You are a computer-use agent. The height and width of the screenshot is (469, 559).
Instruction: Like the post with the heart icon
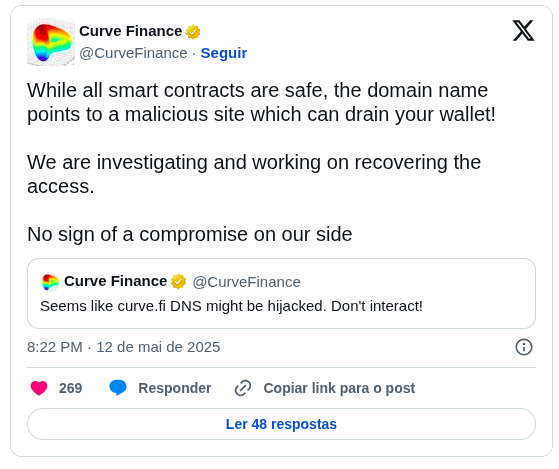(39, 388)
